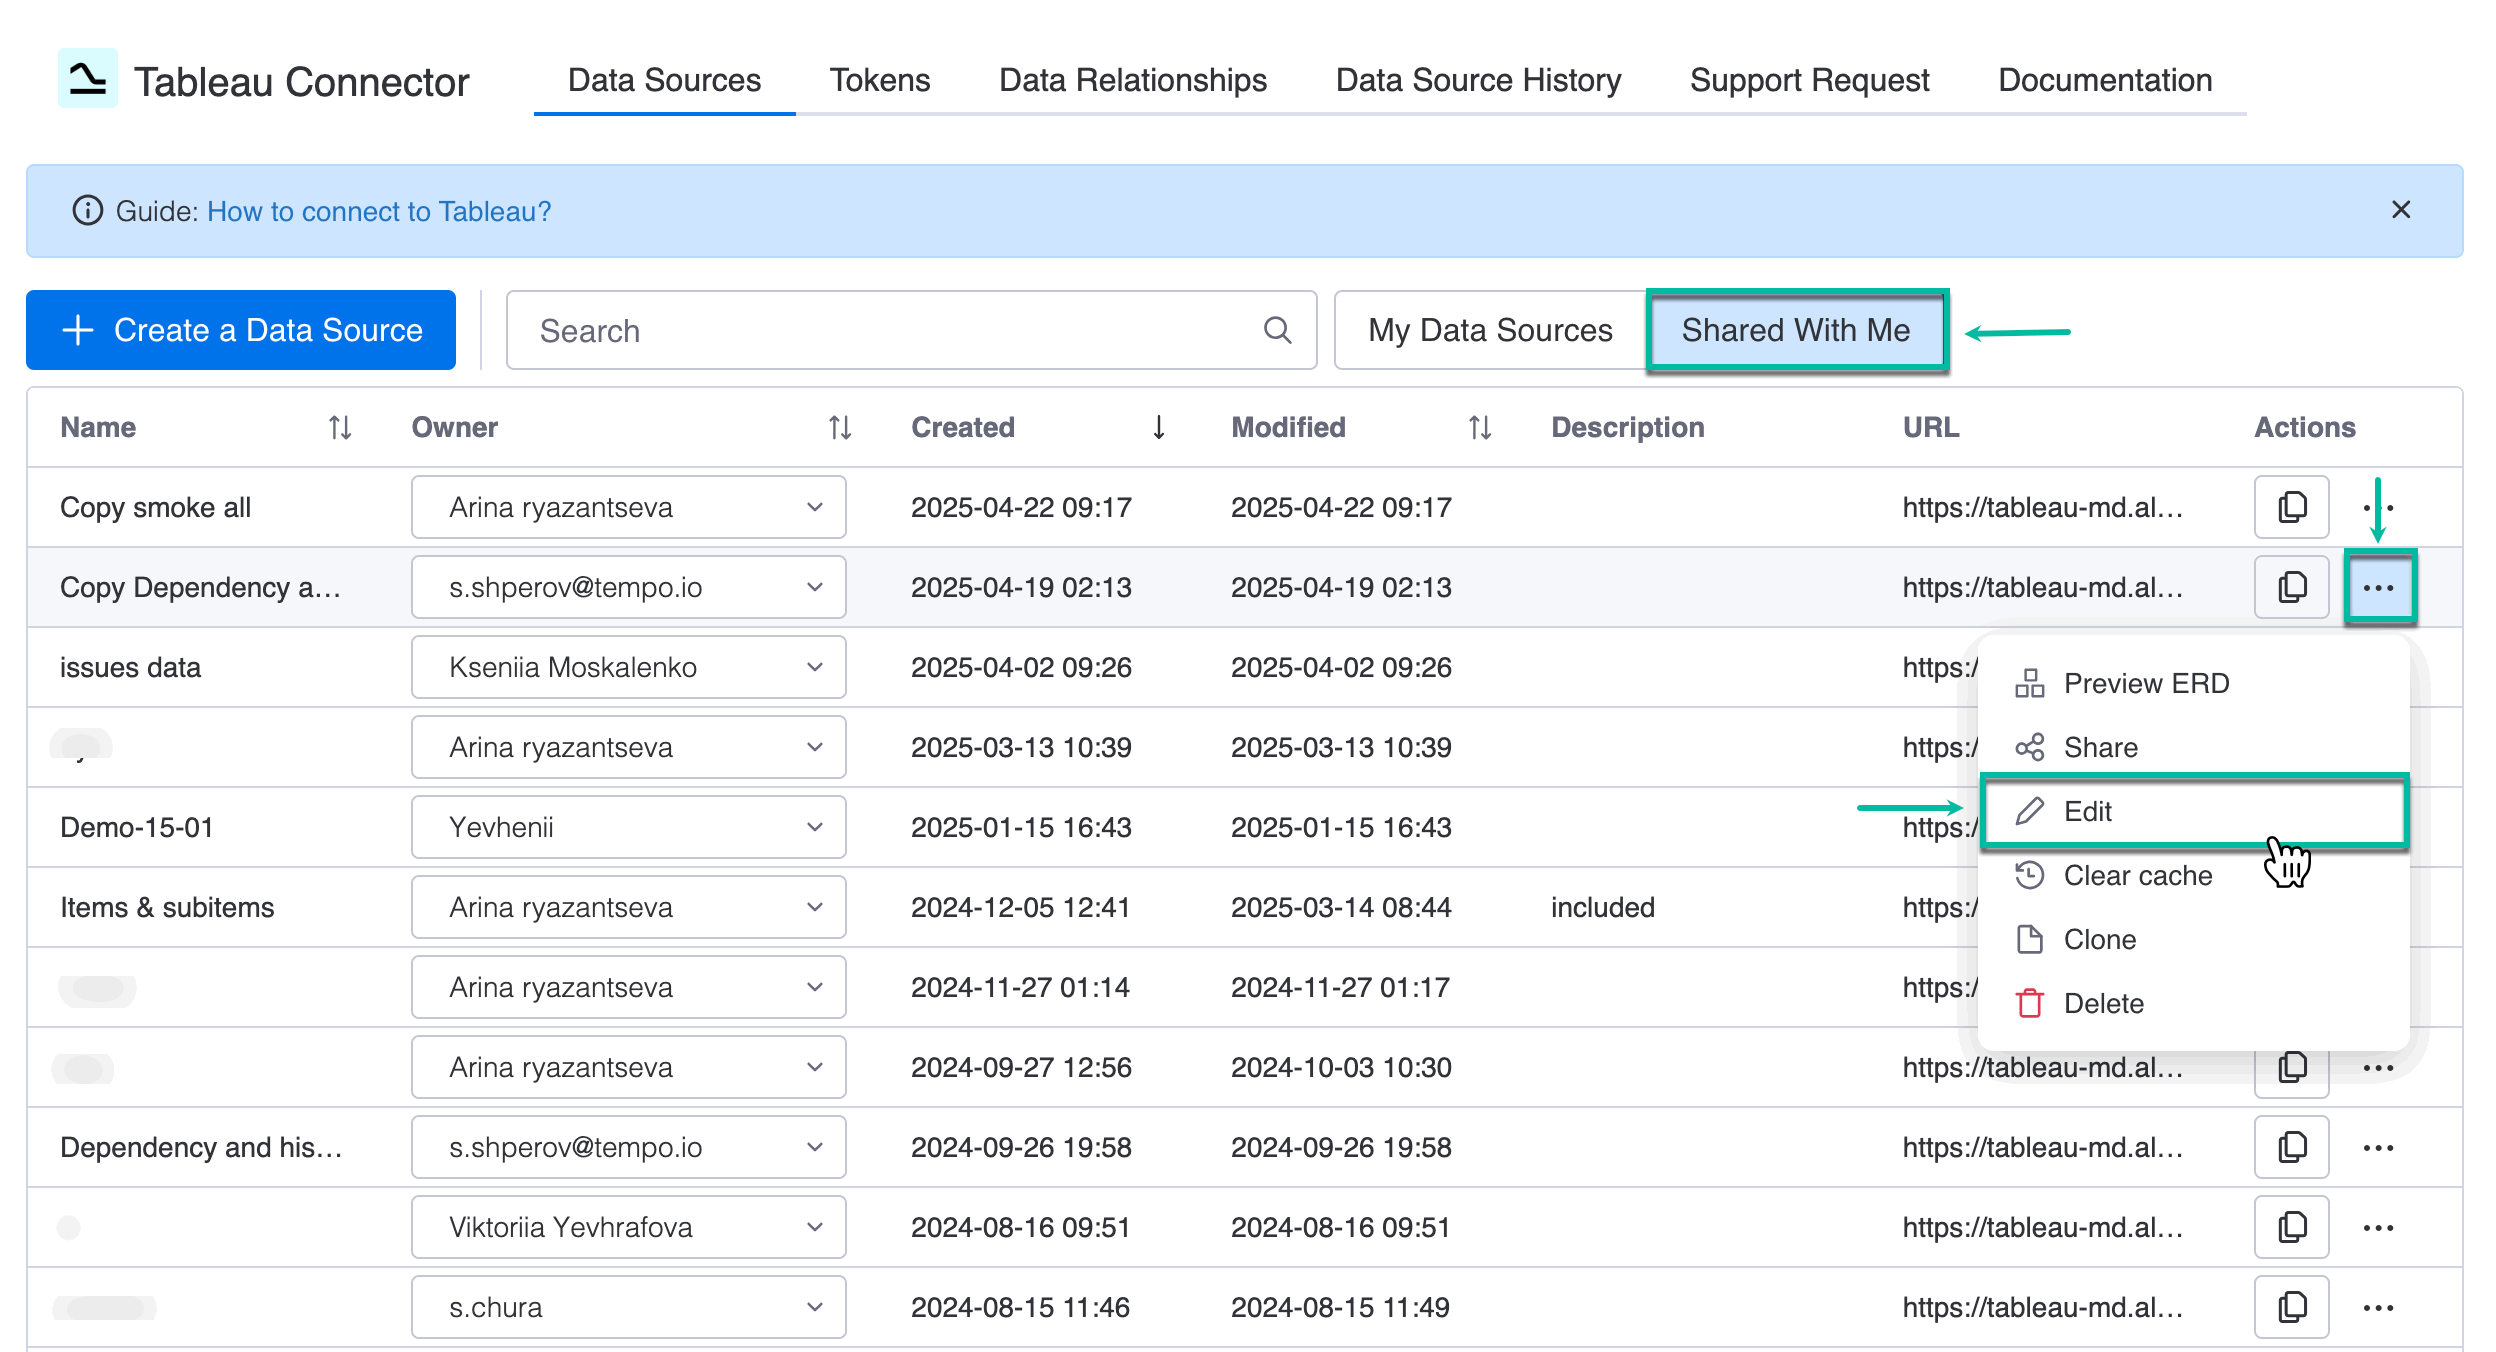Click the info icon in the guide banner
2496x1352 pixels.
coord(87,211)
